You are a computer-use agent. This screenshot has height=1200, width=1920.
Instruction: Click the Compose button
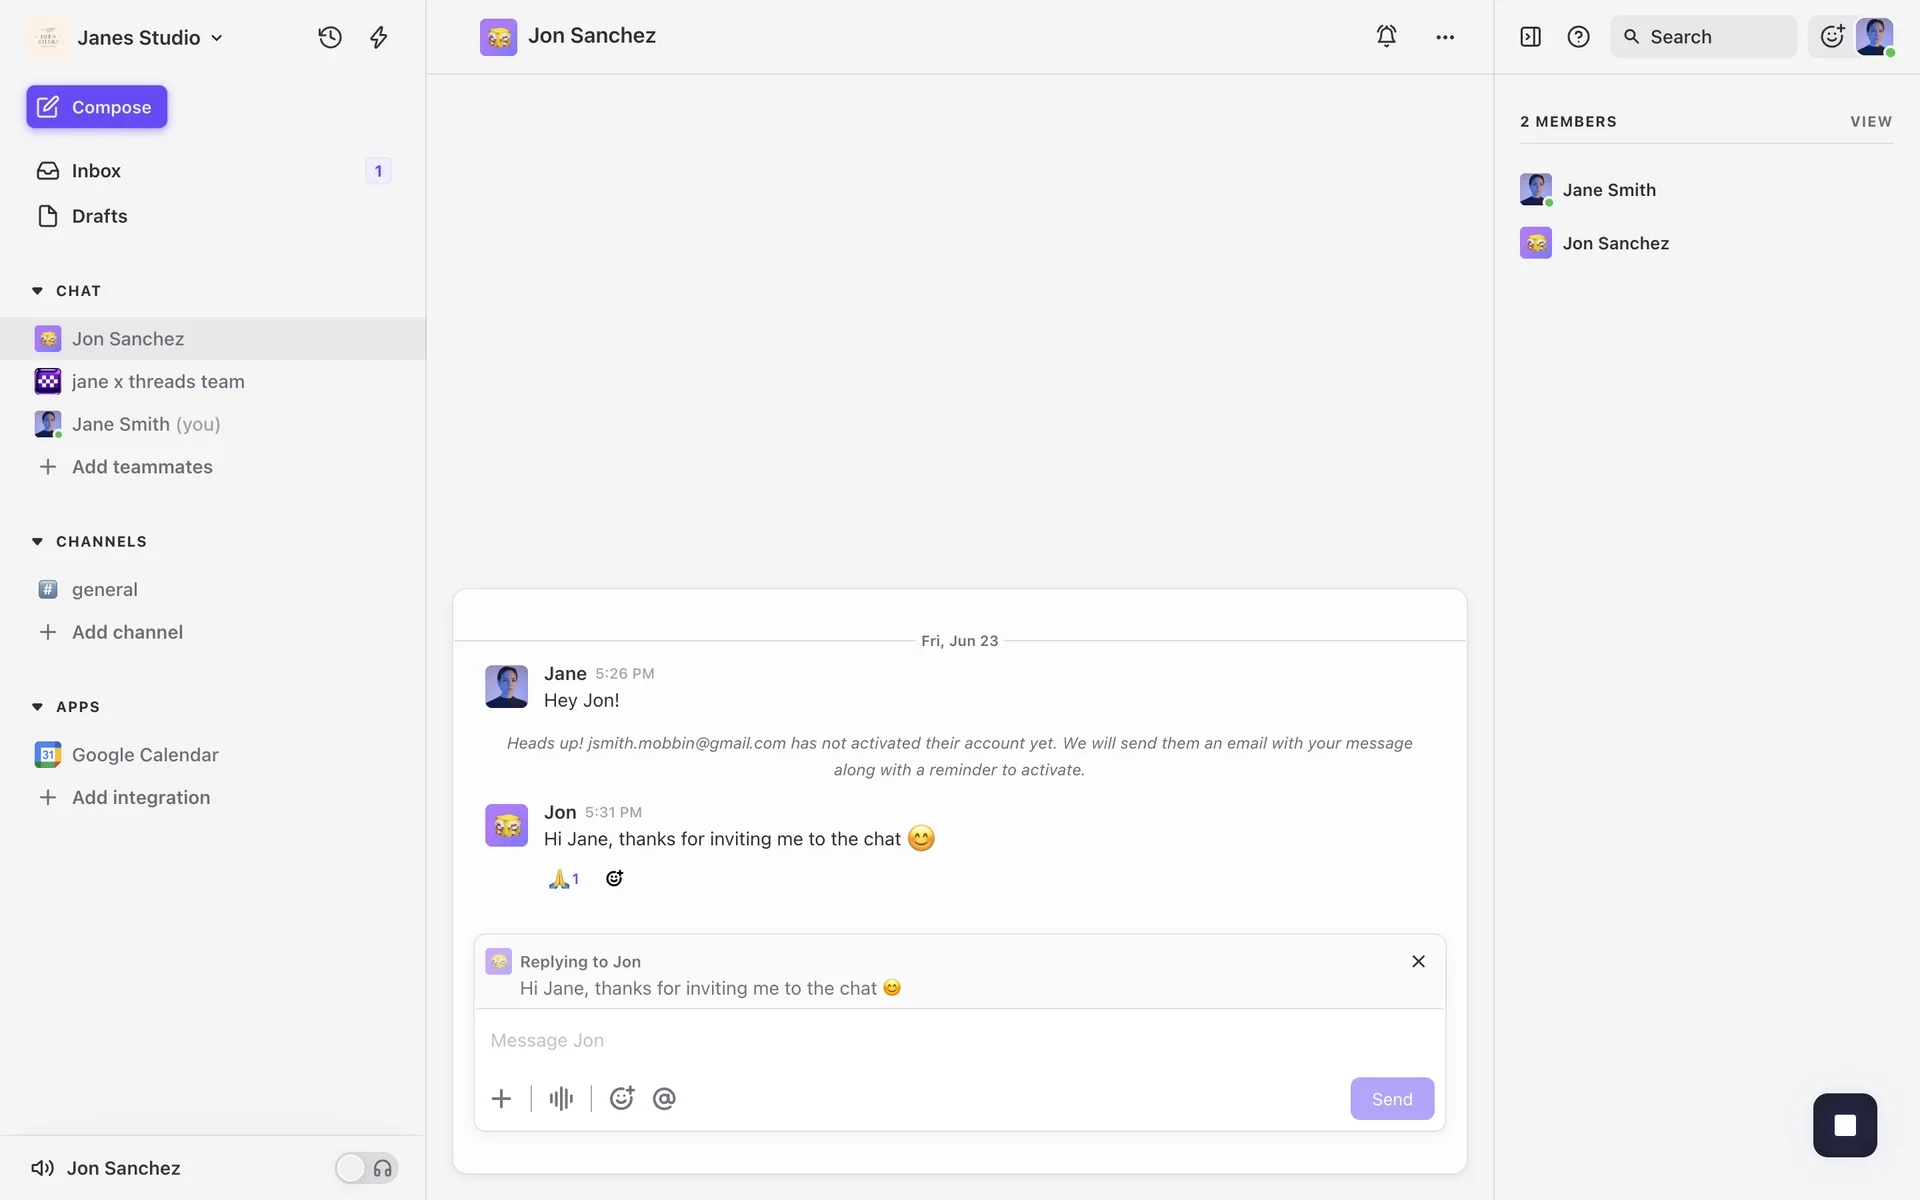click(97, 107)
